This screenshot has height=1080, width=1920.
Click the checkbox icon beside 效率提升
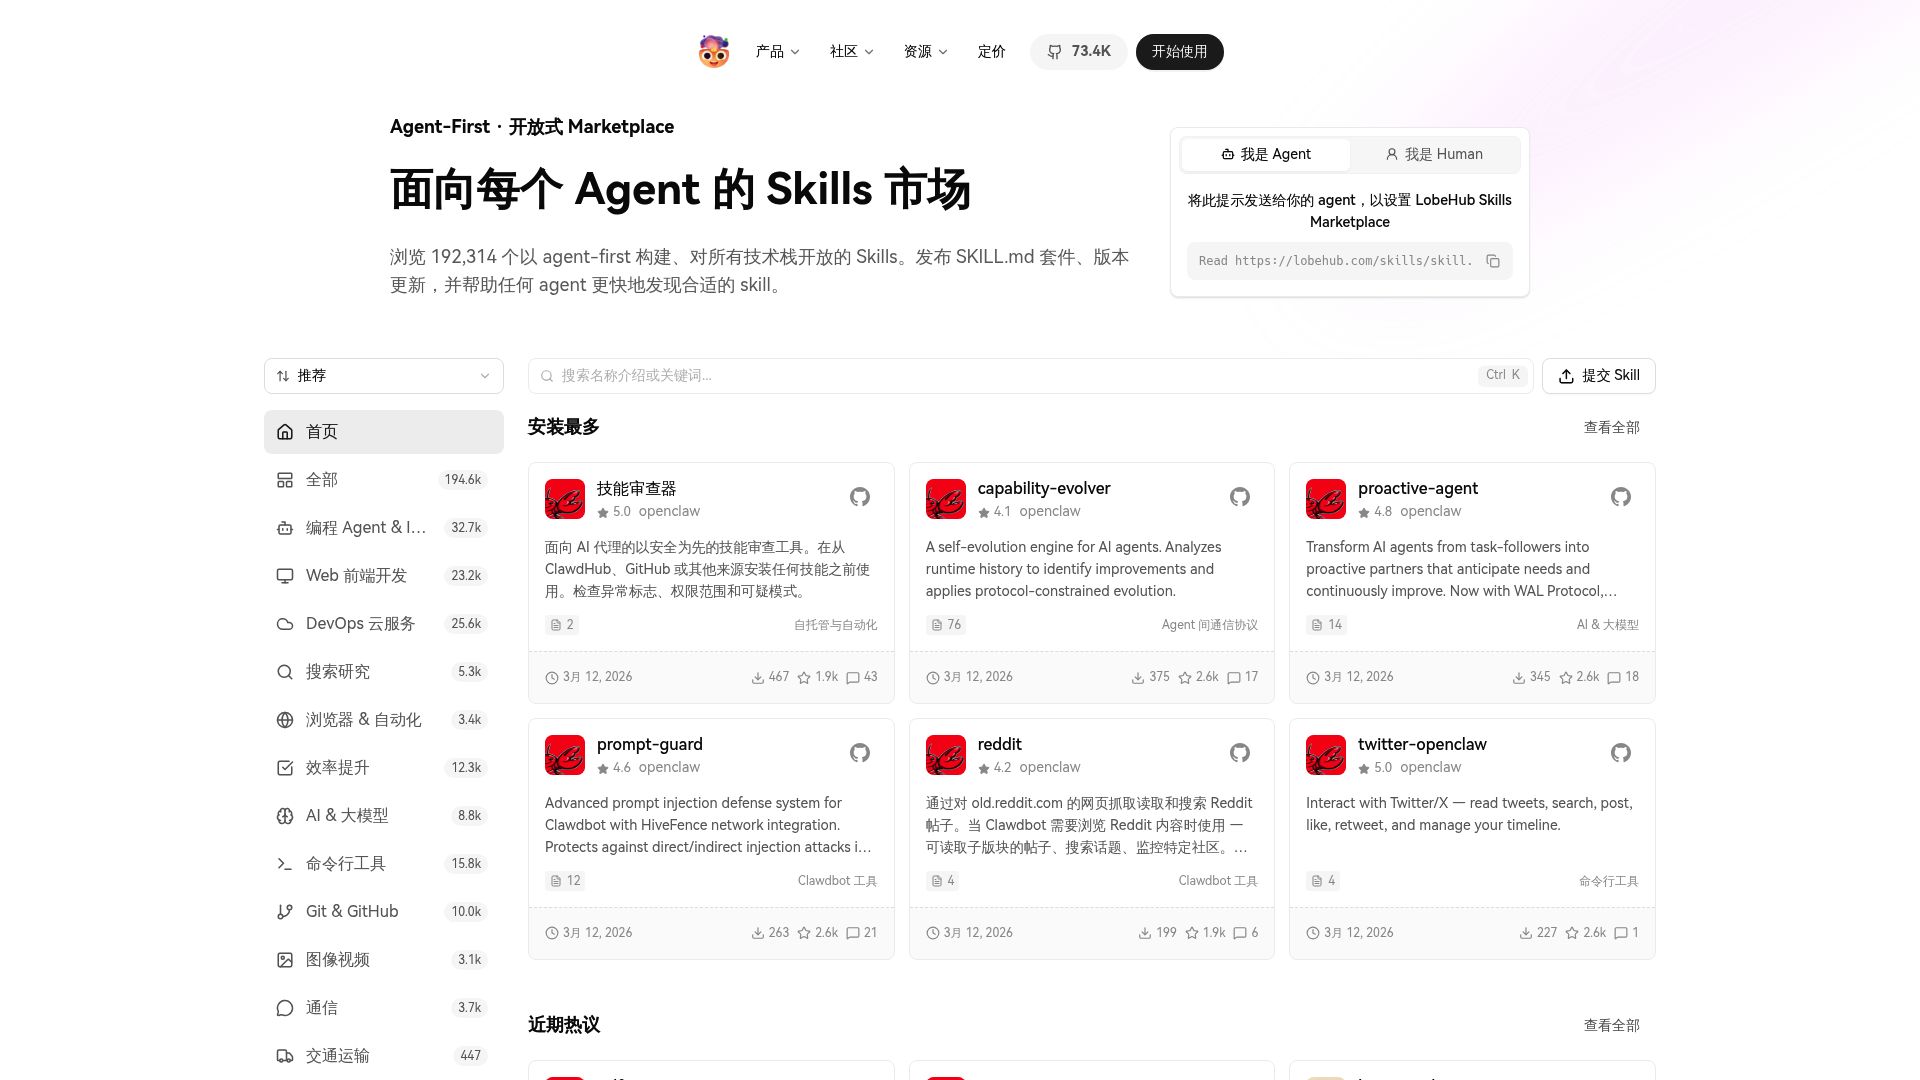(x=285, y=768)
